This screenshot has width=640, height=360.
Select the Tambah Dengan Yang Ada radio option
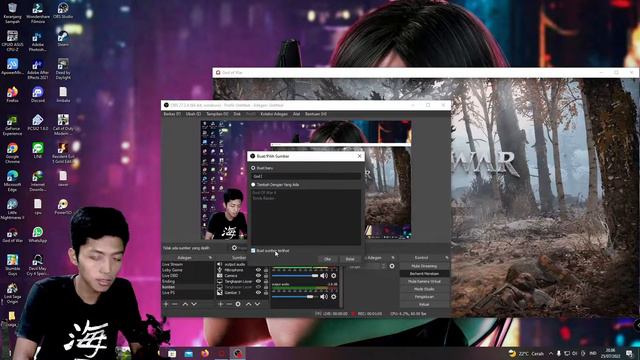pos(253,185)
